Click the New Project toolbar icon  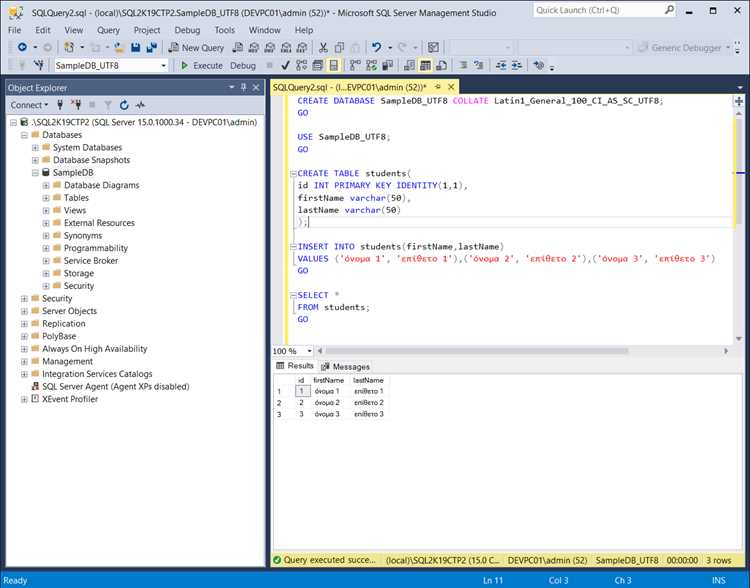[69, 47]
